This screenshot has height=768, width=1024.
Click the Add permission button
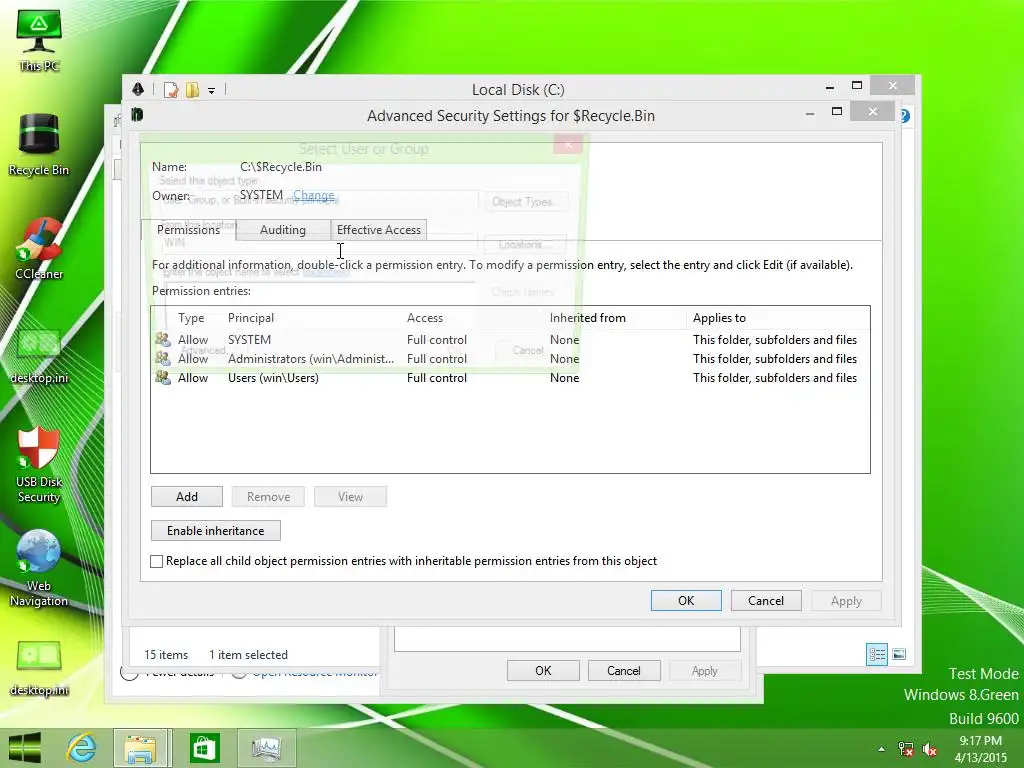187,497
